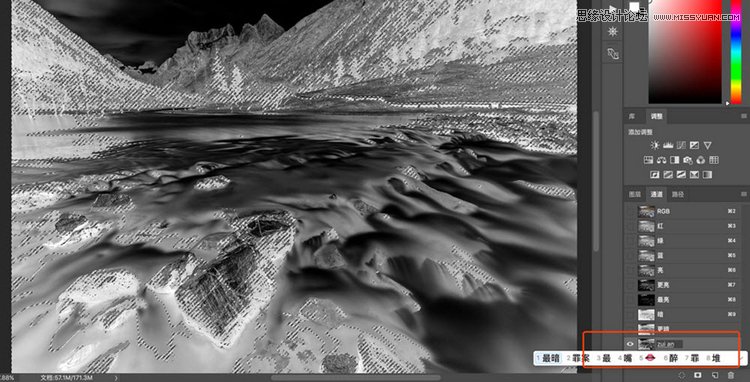The height and width of the screenshot is (382, 750).
Task: Show the 红 channel visibility box
Action: coord(630,226)
